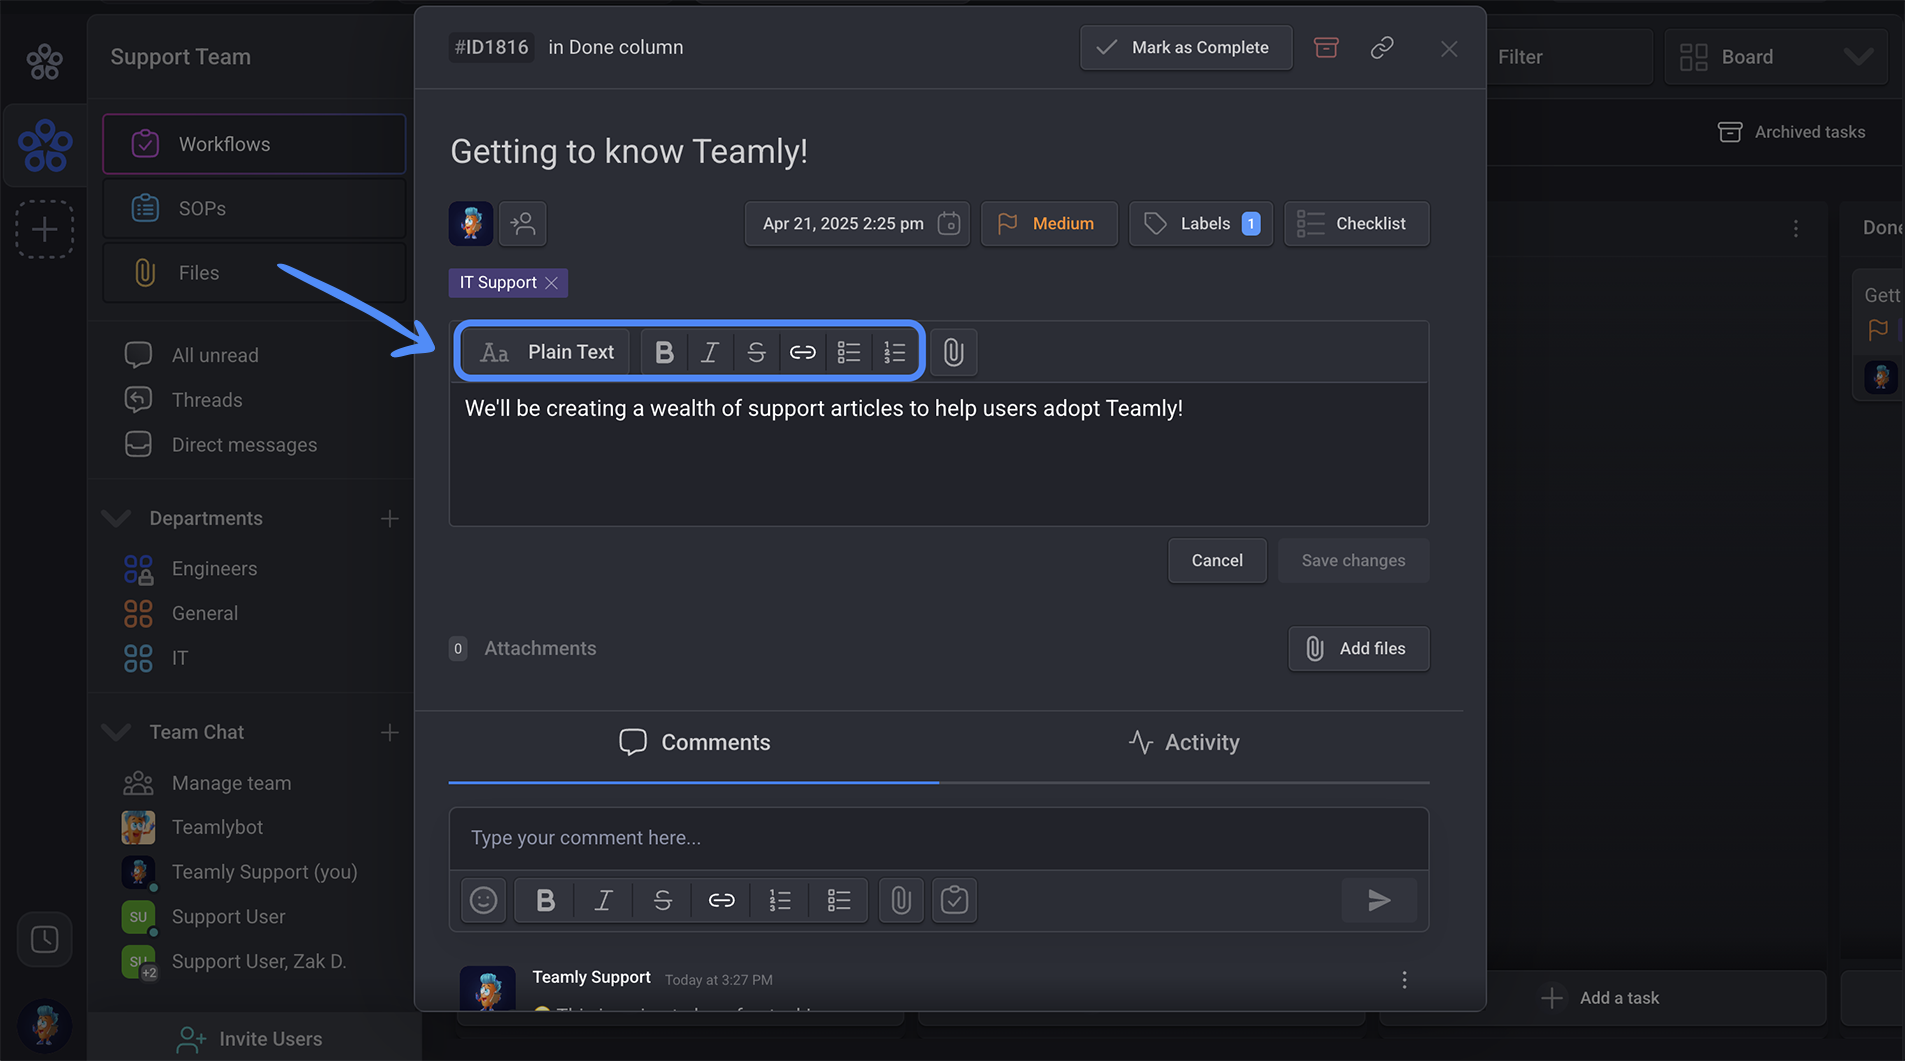1905x1061 pixels.
Task: Attach file in comment toolbar
Action: 901,900
